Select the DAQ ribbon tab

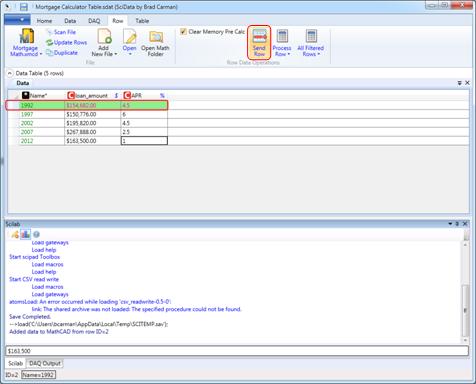[94, 21]
